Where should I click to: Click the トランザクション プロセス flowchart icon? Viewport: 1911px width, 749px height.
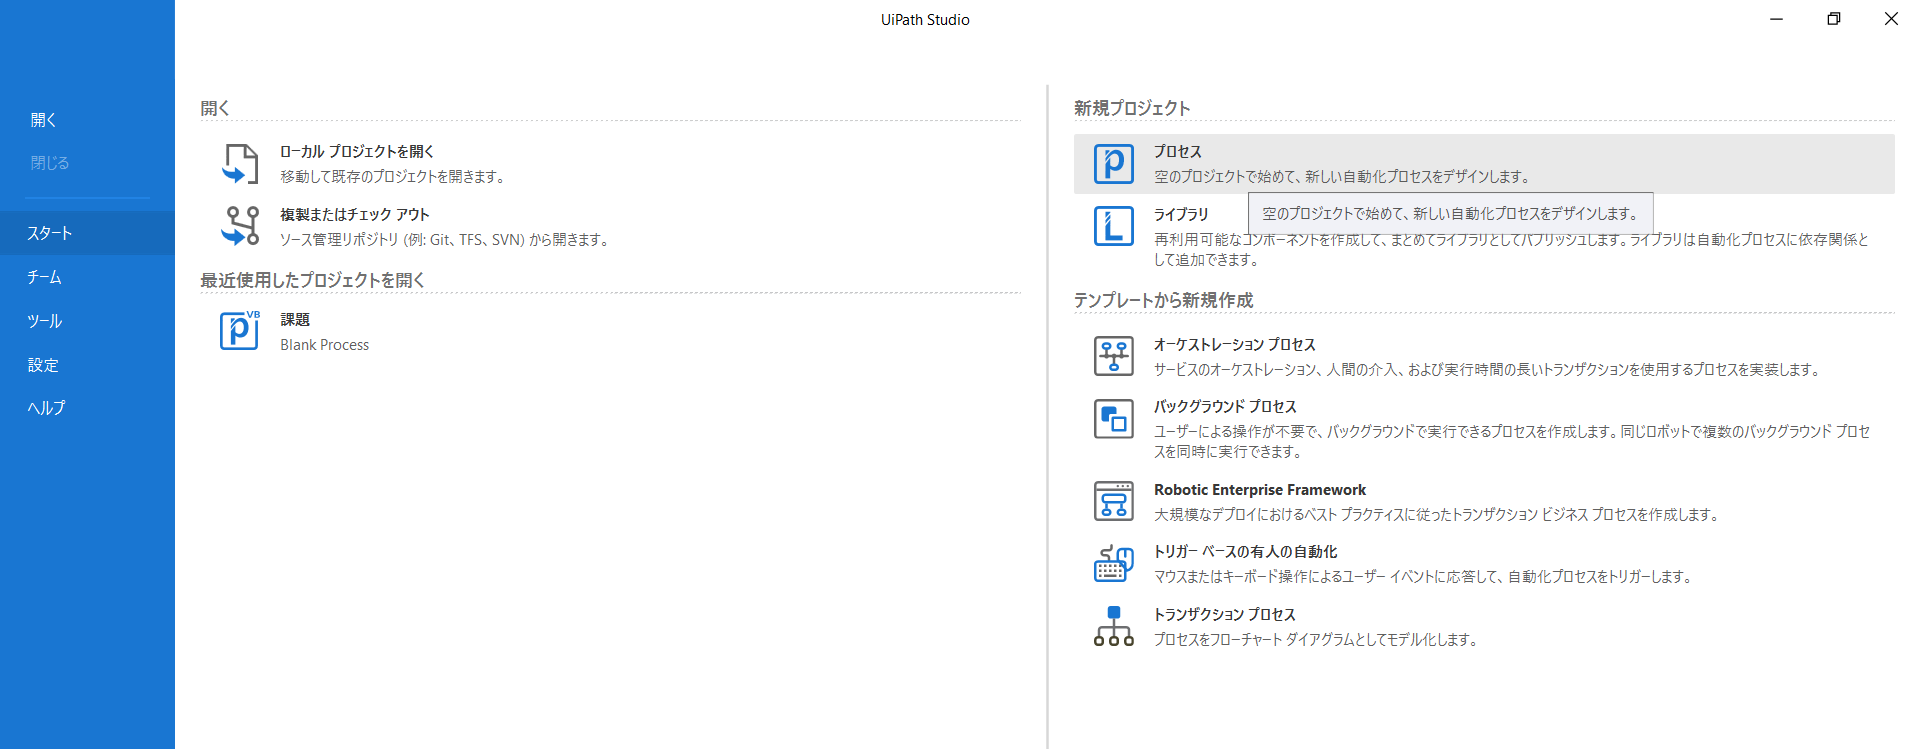click(x=1113, y=626)
